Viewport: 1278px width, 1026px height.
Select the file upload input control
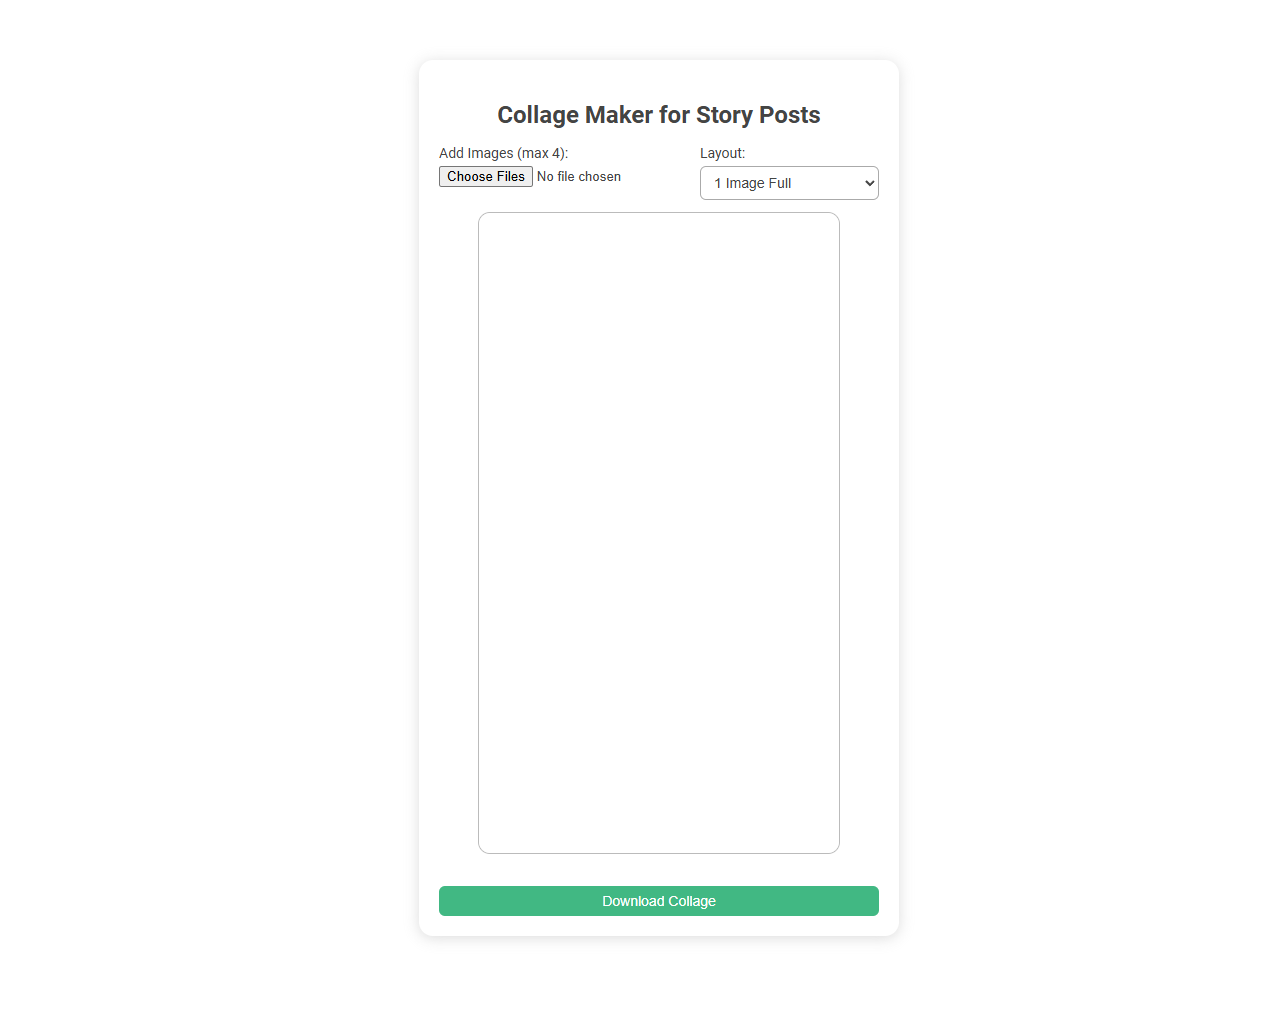point(485,176)
